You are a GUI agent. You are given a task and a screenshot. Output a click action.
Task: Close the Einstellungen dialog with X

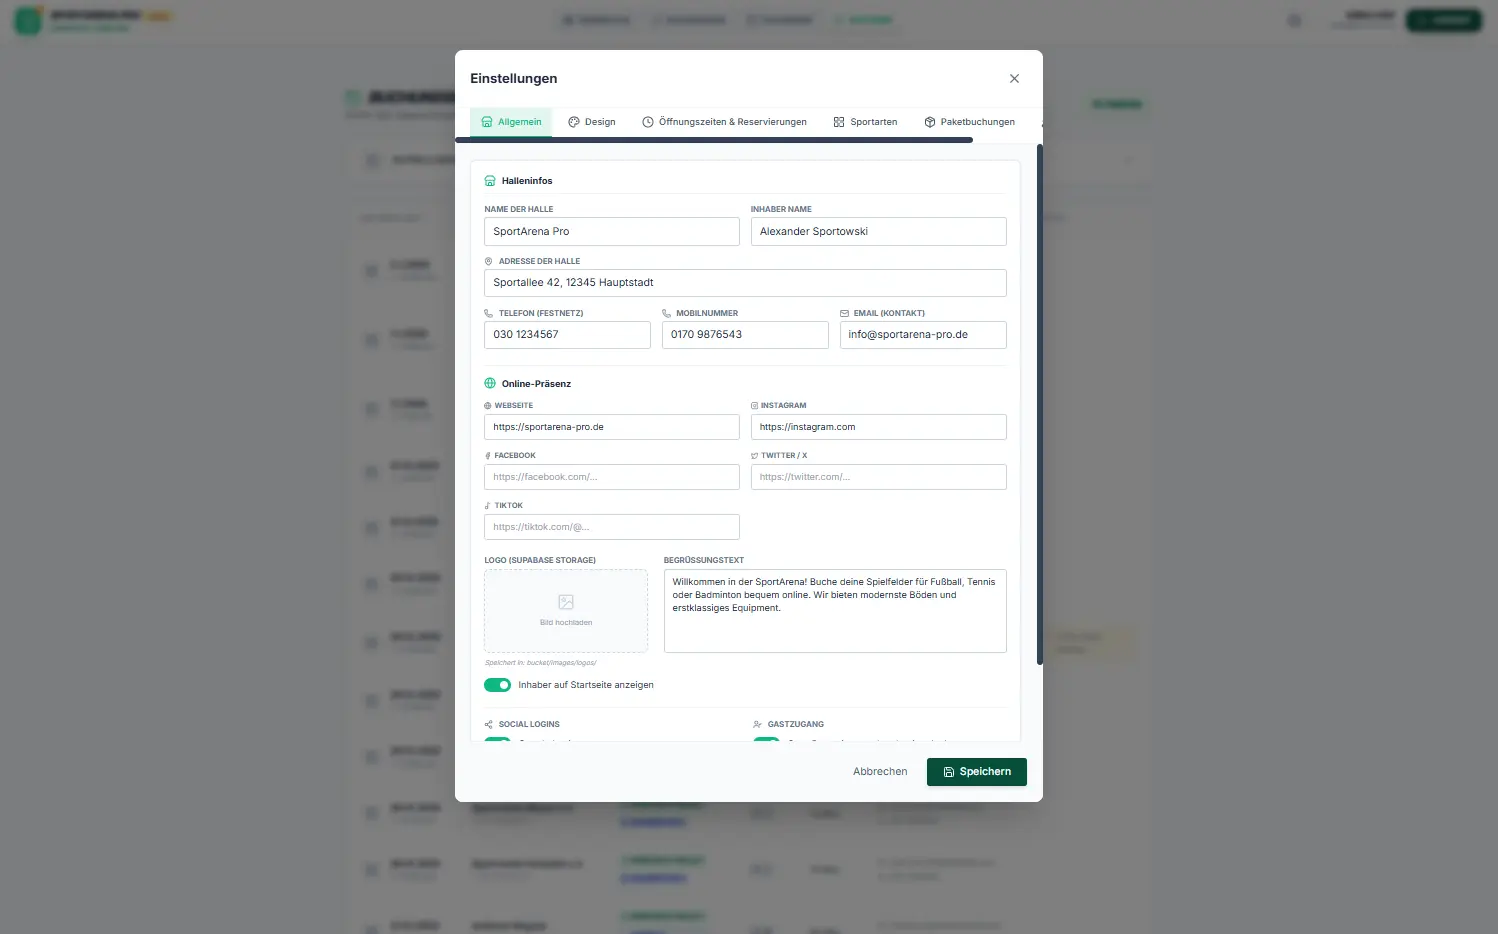point(1014,78)
